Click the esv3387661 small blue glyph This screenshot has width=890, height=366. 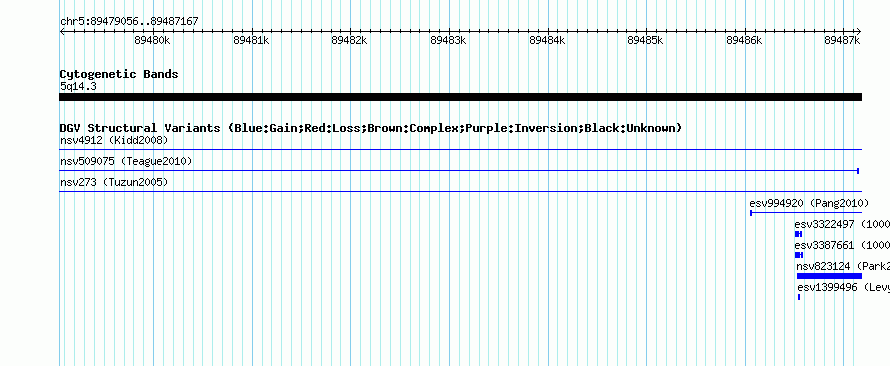click(799, 255)
